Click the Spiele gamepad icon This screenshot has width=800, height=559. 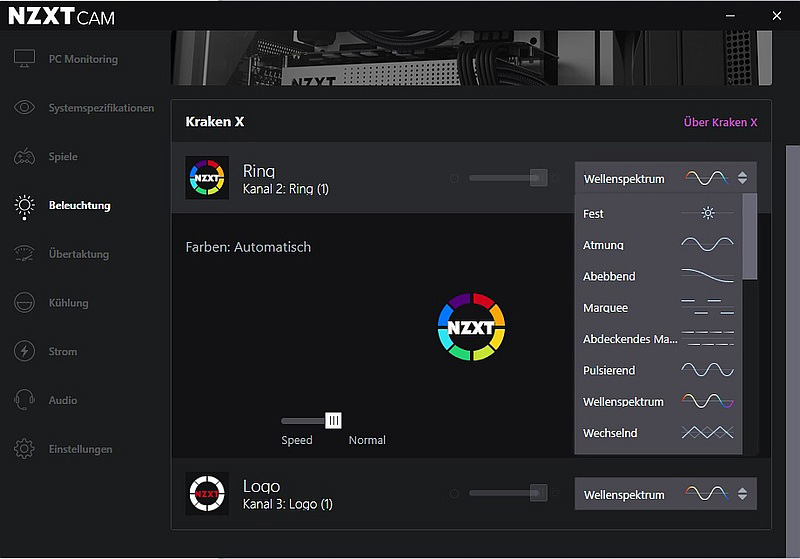(x=24, y=156)
